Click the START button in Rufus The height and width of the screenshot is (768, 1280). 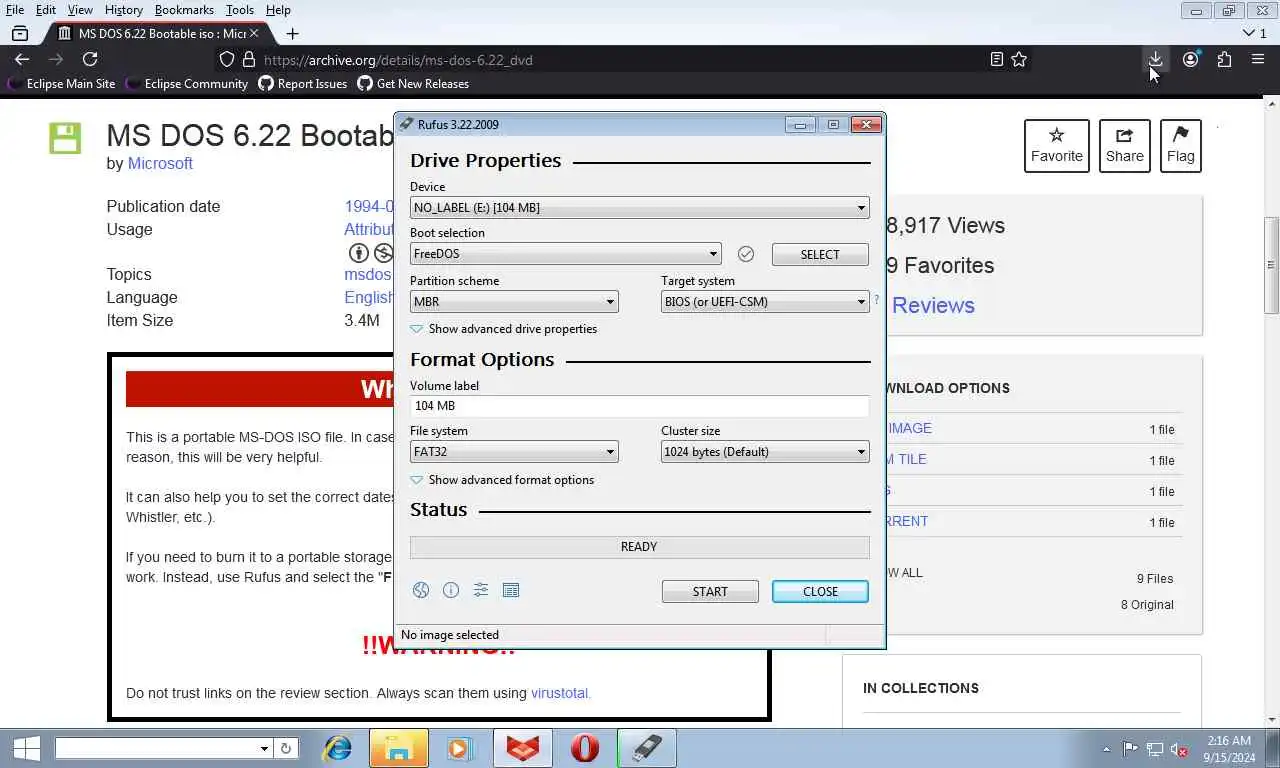pyautogui.click(x=710, y=591)
